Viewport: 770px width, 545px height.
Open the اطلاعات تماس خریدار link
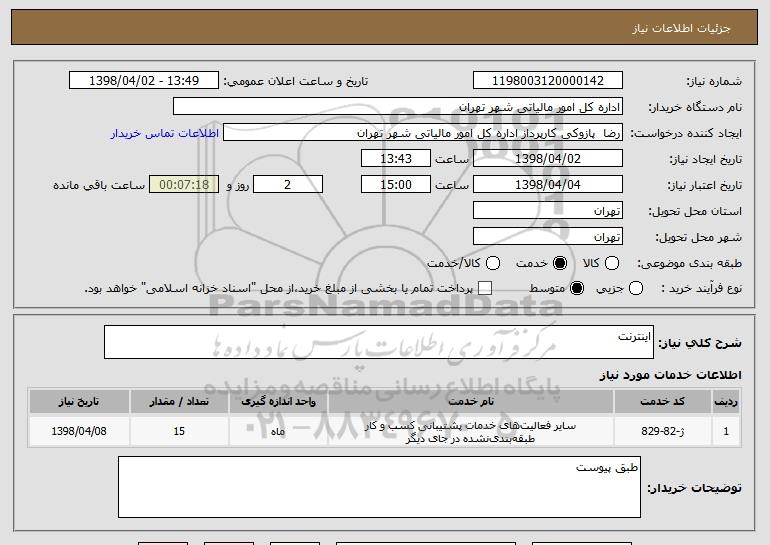[x=165, y=133]
